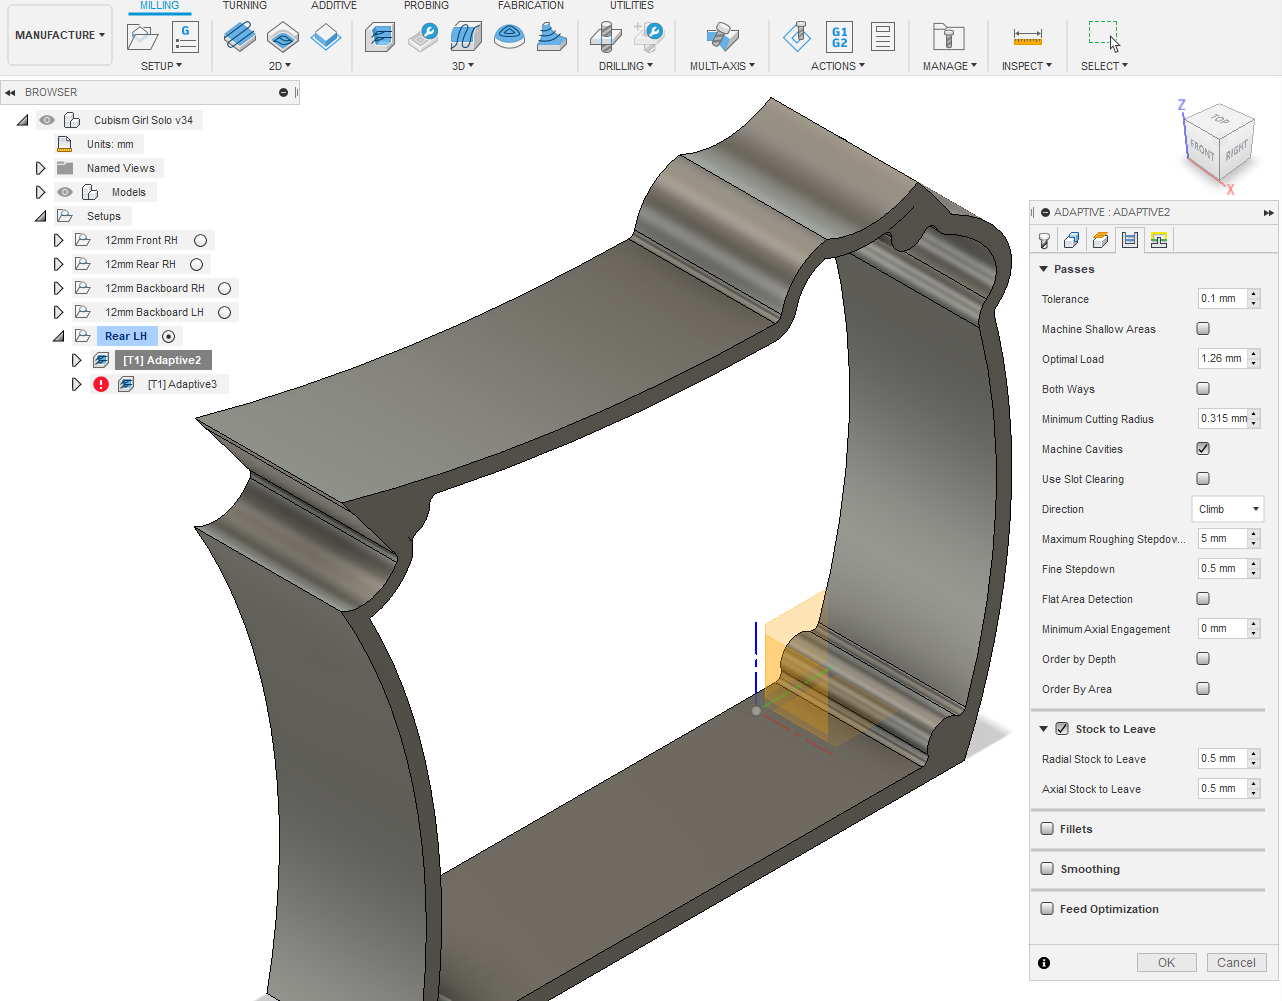Select the 2D Face tool icon
Image resolution: width=1282 pixels, height=1001 pixels.
point(326,38)
